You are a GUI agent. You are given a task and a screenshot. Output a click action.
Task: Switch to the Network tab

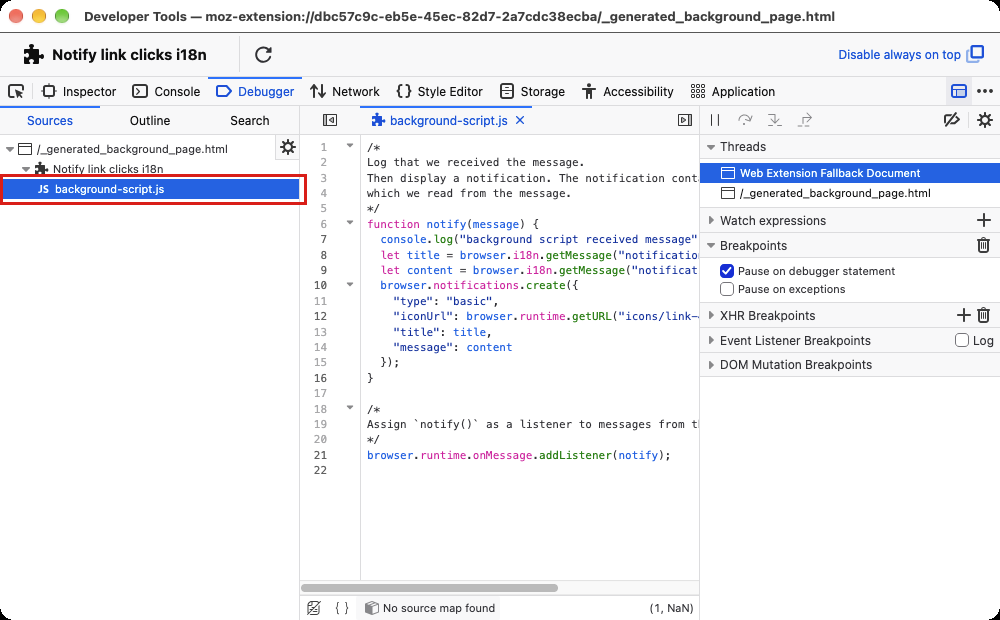[x=344, y=91]
